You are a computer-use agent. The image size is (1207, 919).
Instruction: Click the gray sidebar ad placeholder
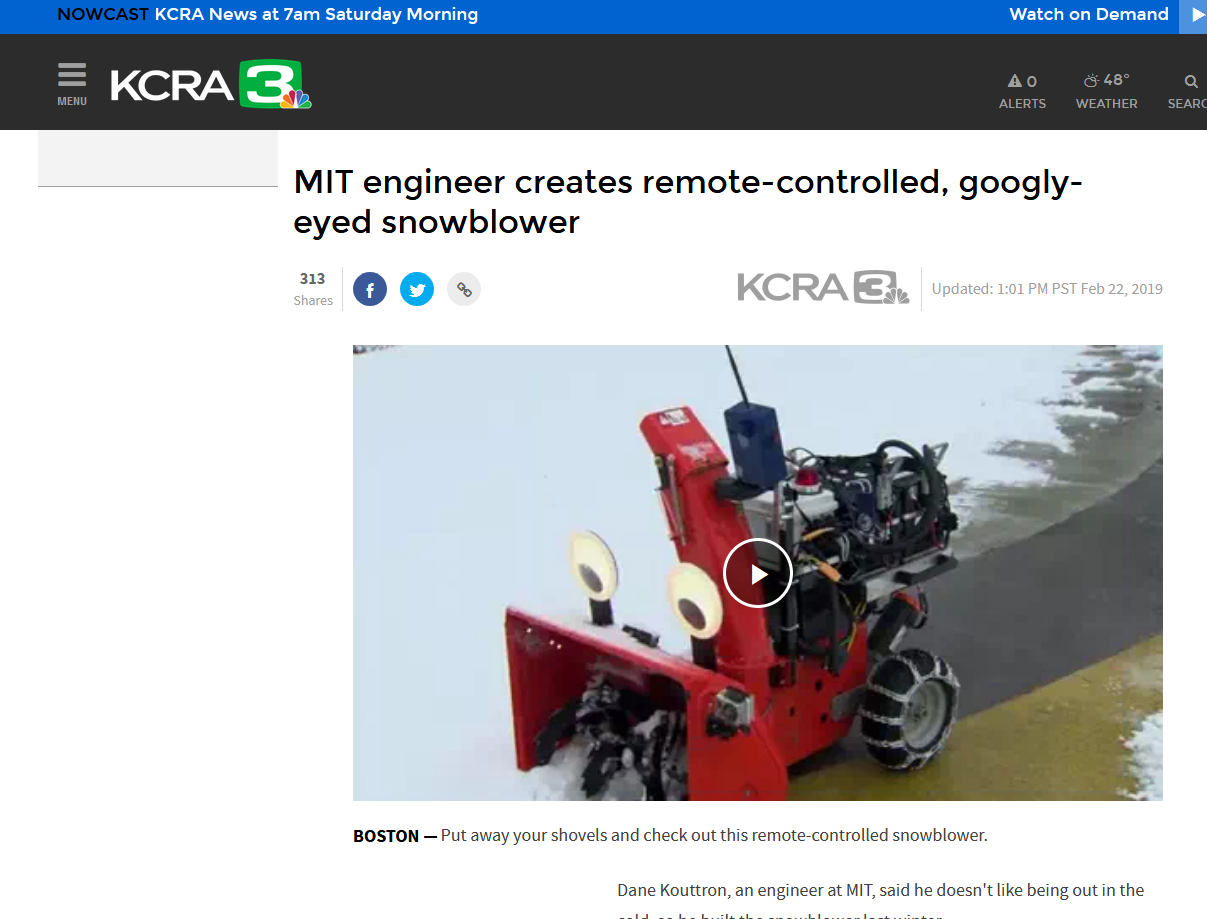(x=158, y=158)
